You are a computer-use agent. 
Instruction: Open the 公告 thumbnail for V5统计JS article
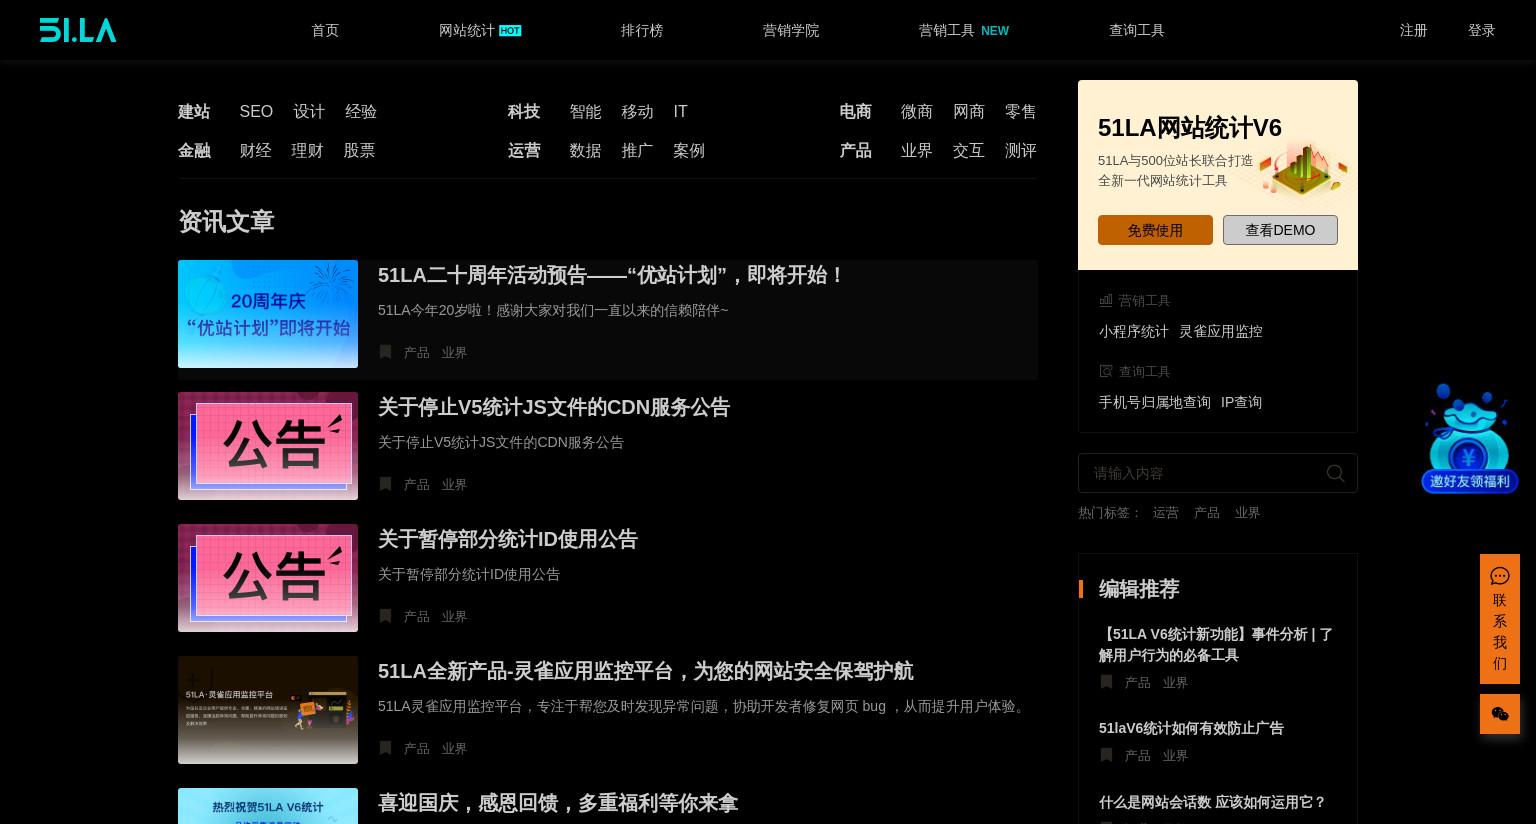[x=268, y=446]
